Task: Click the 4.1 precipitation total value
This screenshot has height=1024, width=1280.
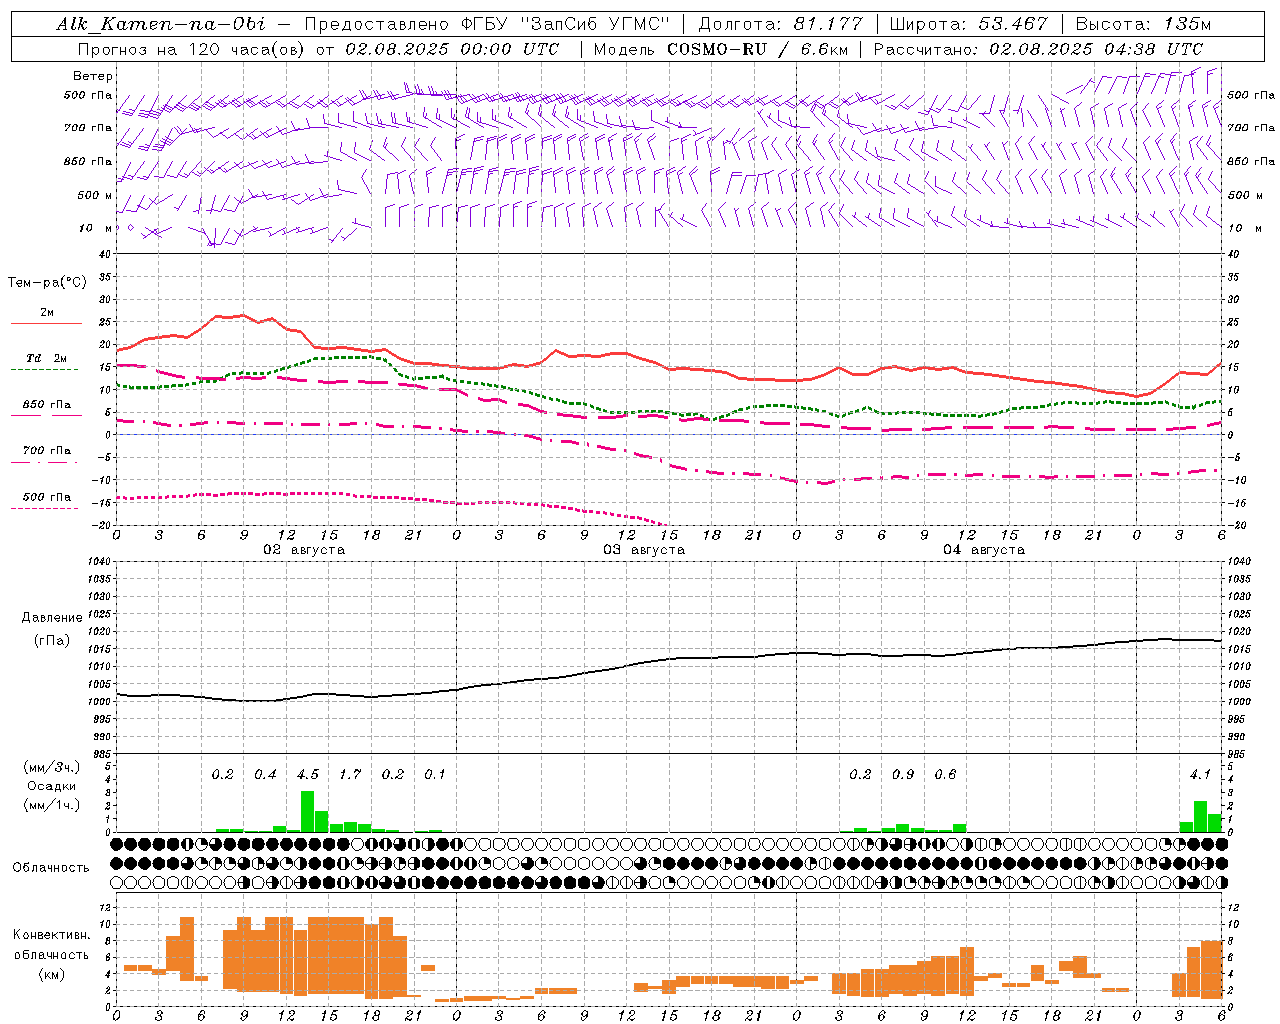Action: click(x=1200, y=775)
